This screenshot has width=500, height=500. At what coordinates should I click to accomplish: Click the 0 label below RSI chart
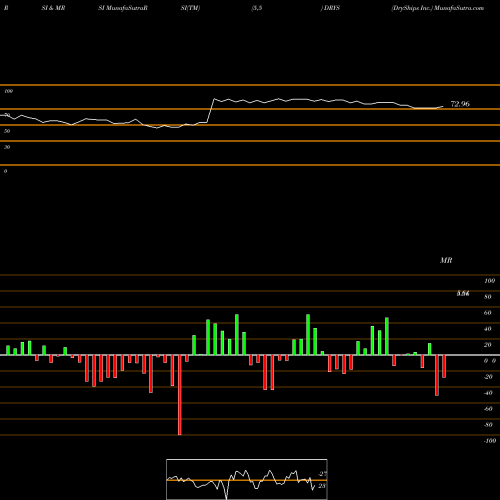pos(5,171)
